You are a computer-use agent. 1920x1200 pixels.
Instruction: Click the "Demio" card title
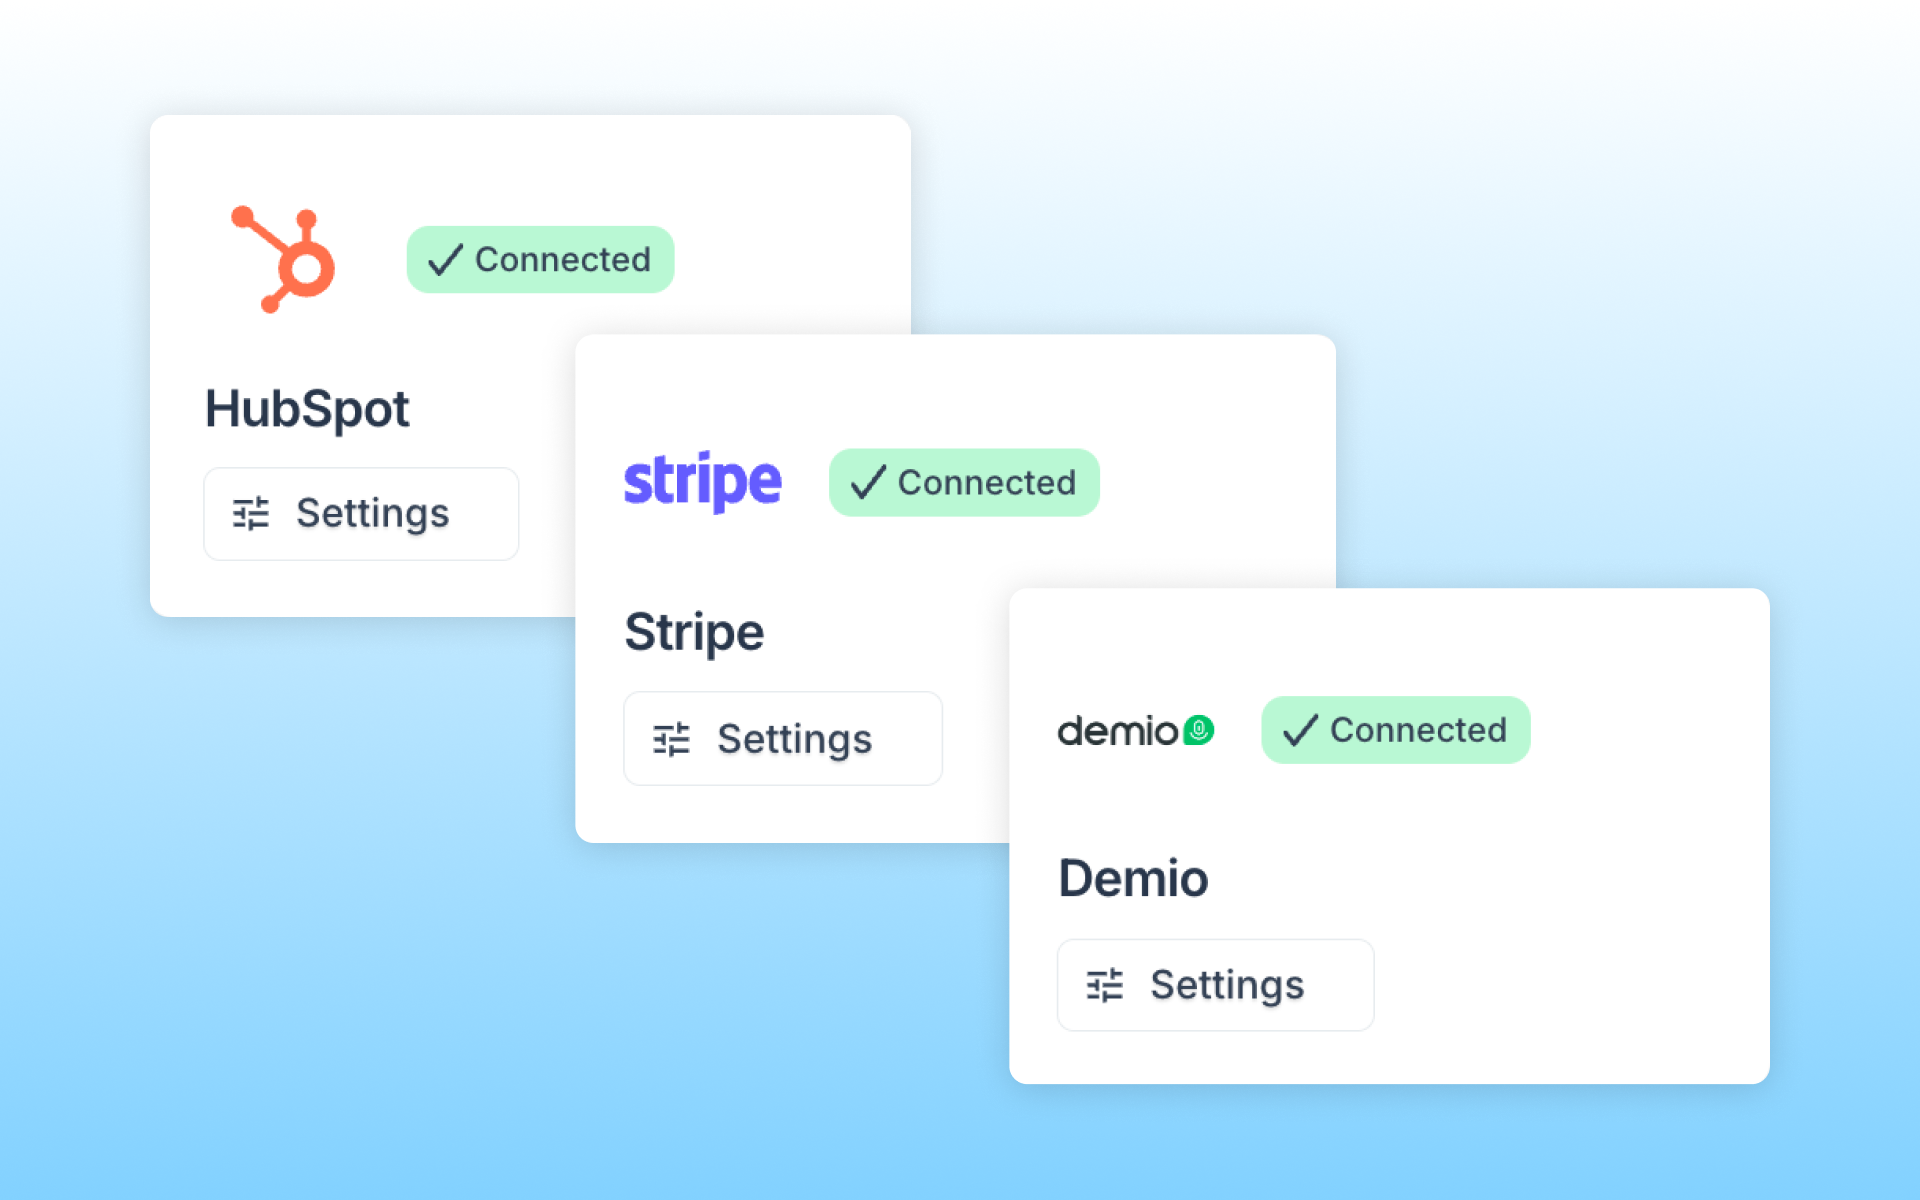click(1133, 879)
